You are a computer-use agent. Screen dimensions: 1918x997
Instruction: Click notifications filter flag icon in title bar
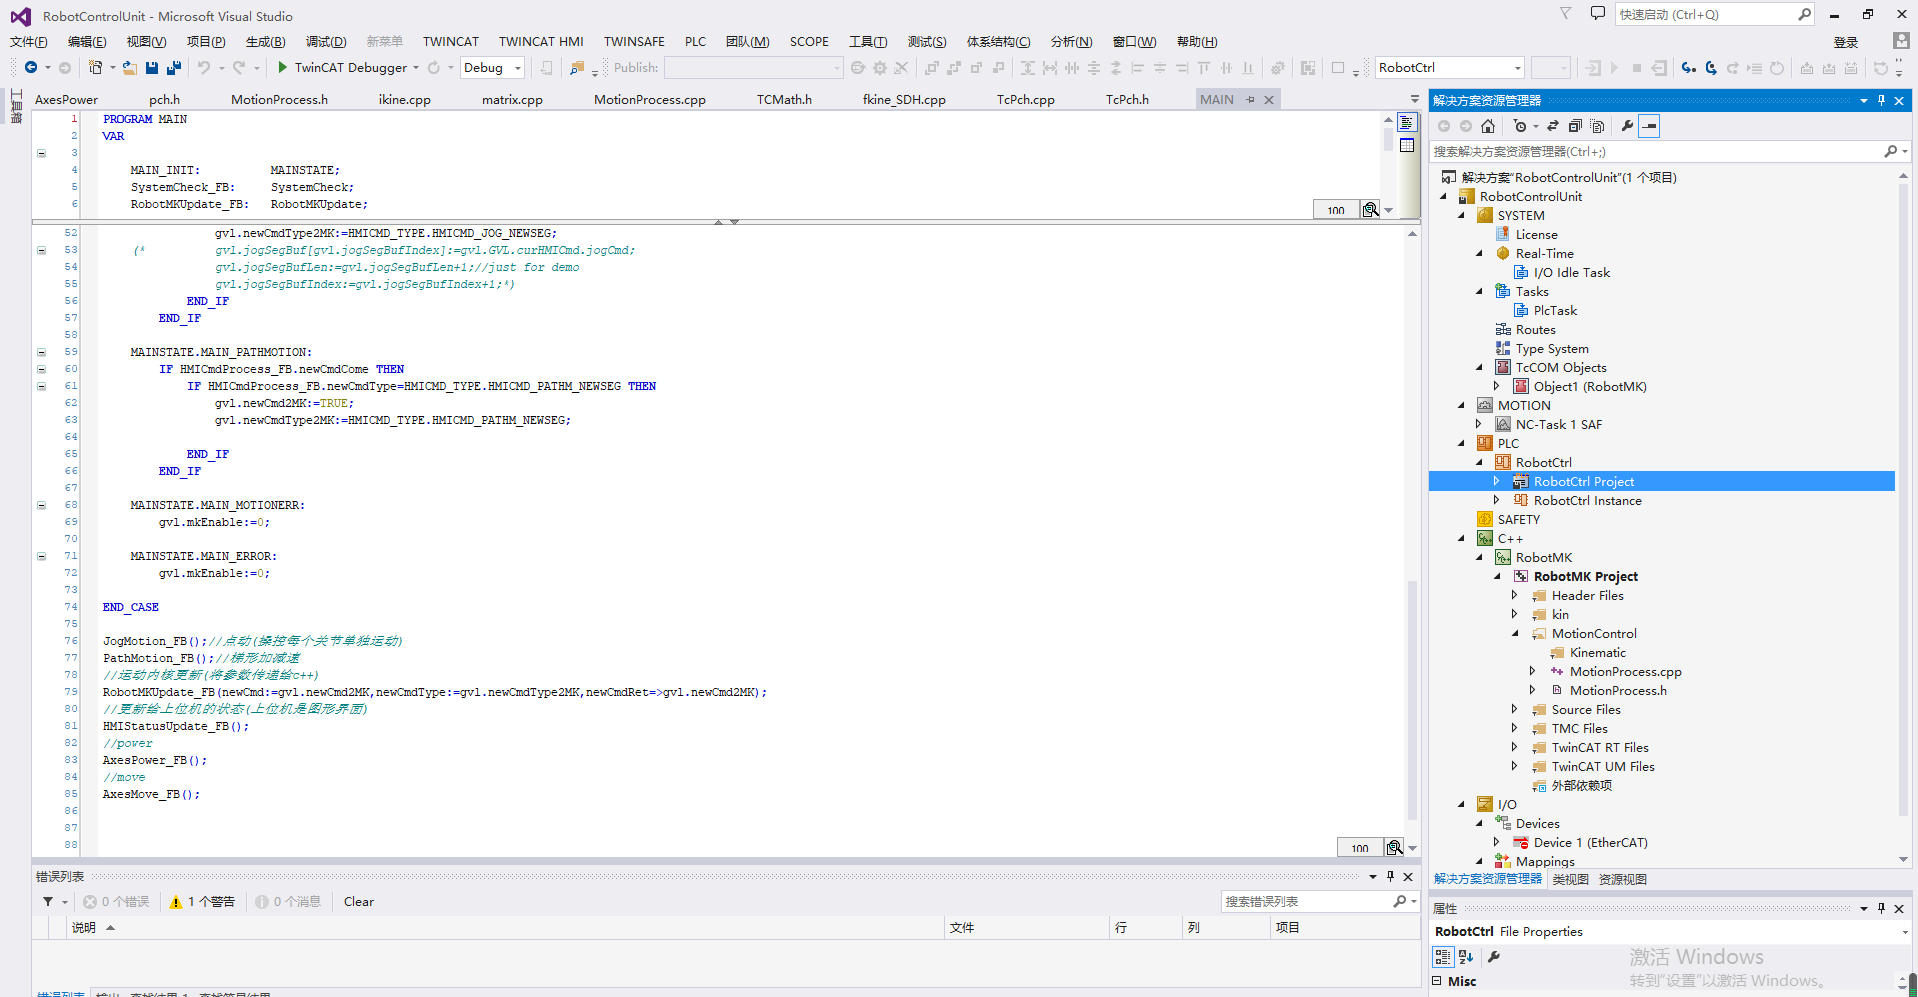(1566, 14)
